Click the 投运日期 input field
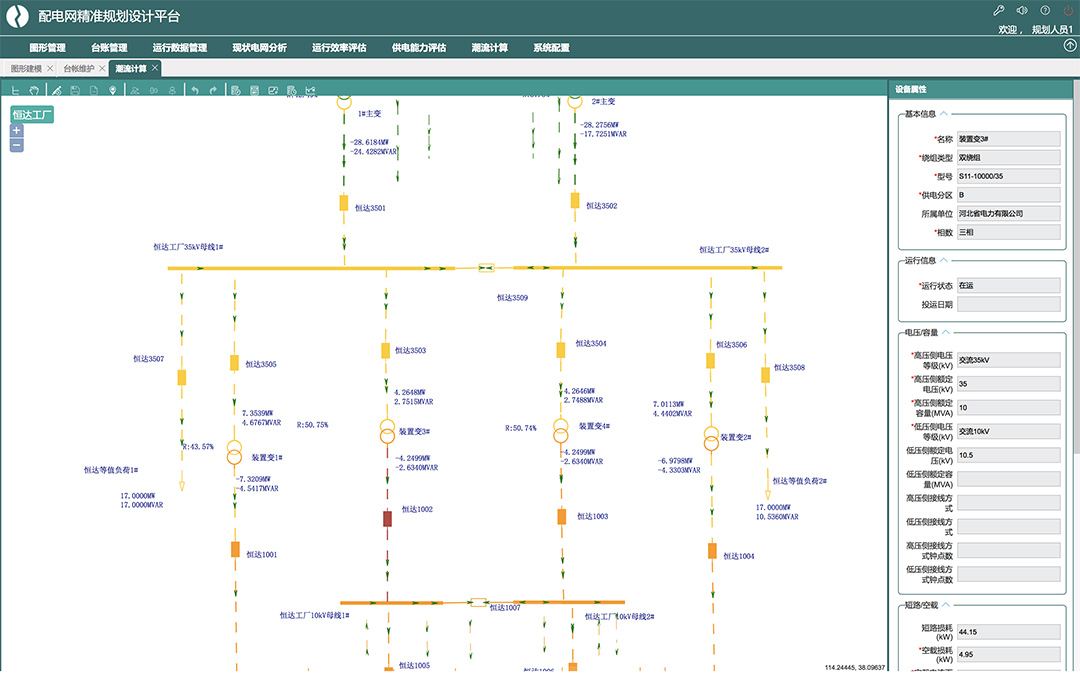This screenshot has height=675, width=1080. click(1008, 304)
